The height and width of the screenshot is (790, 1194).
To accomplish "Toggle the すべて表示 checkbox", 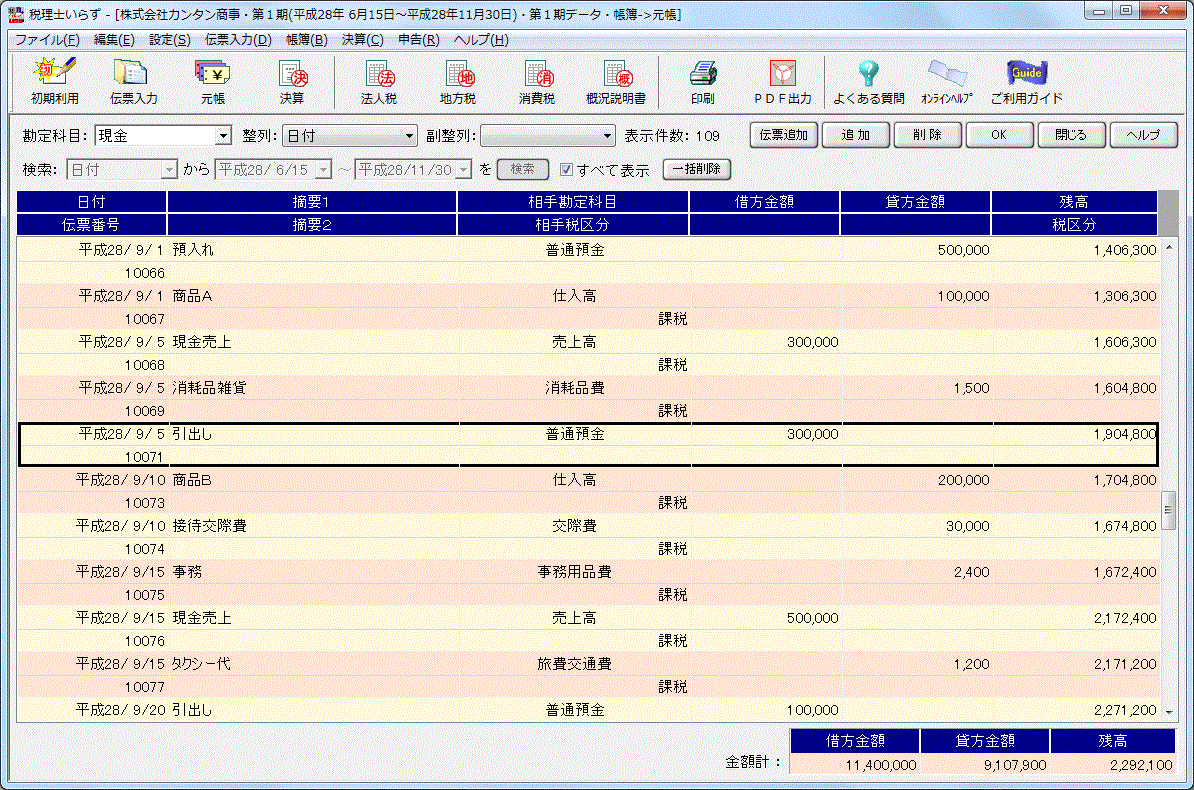I will click(x=566, y=170).
